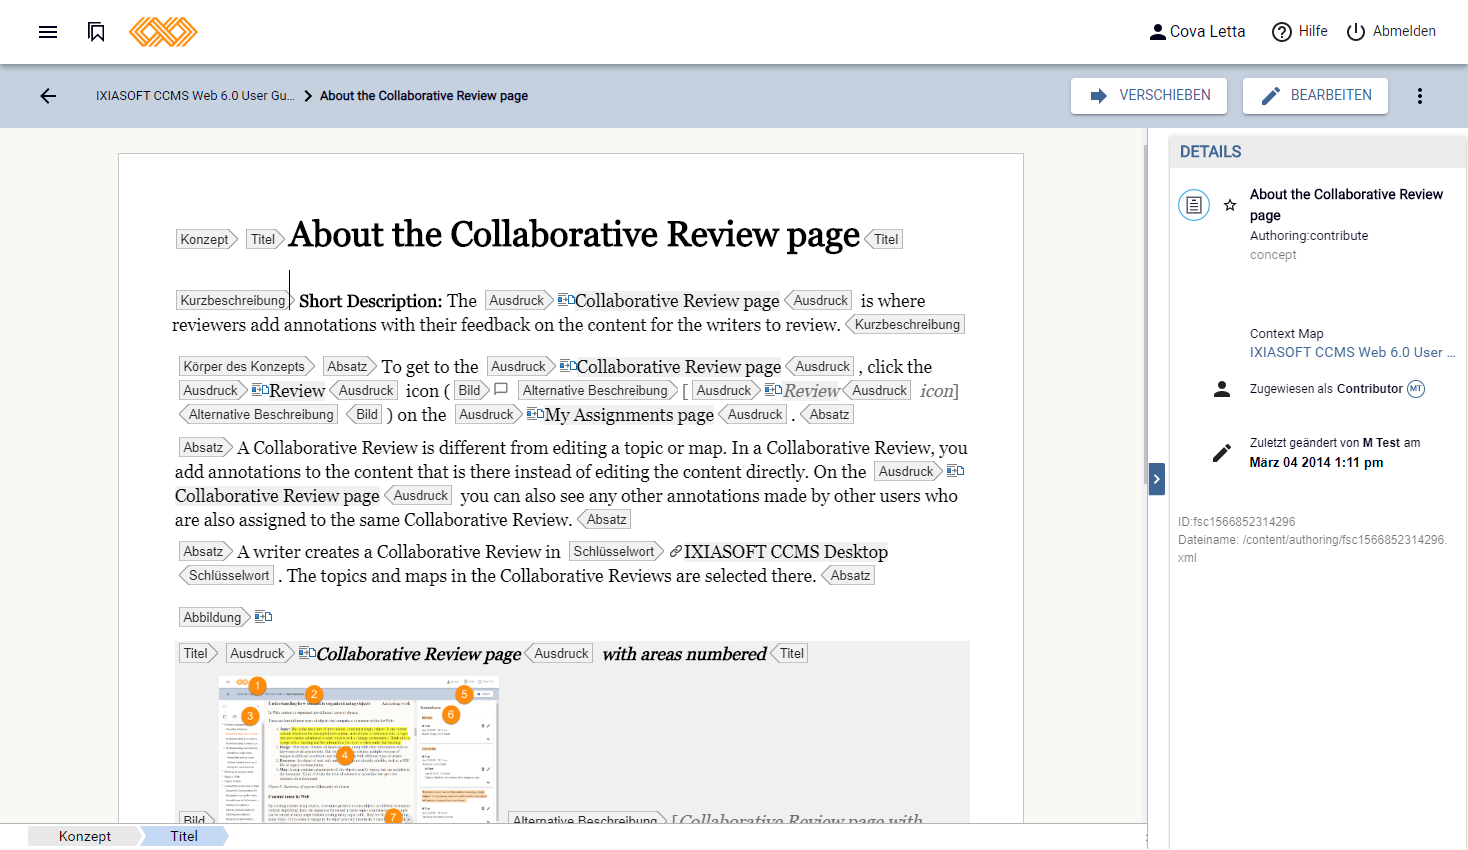The image size is (1468, 850).
Task: Open Hilfe help link
Action: [x=1300, y=32]
